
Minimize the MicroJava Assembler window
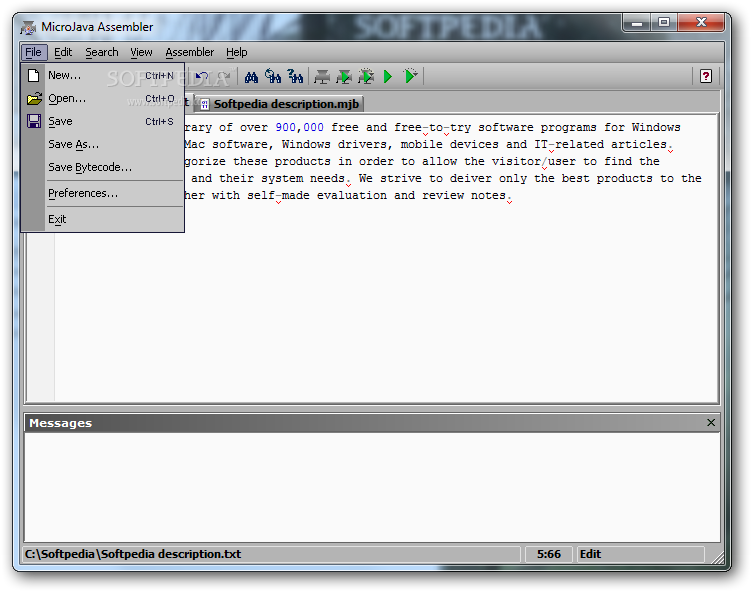(x=637, y=23)
